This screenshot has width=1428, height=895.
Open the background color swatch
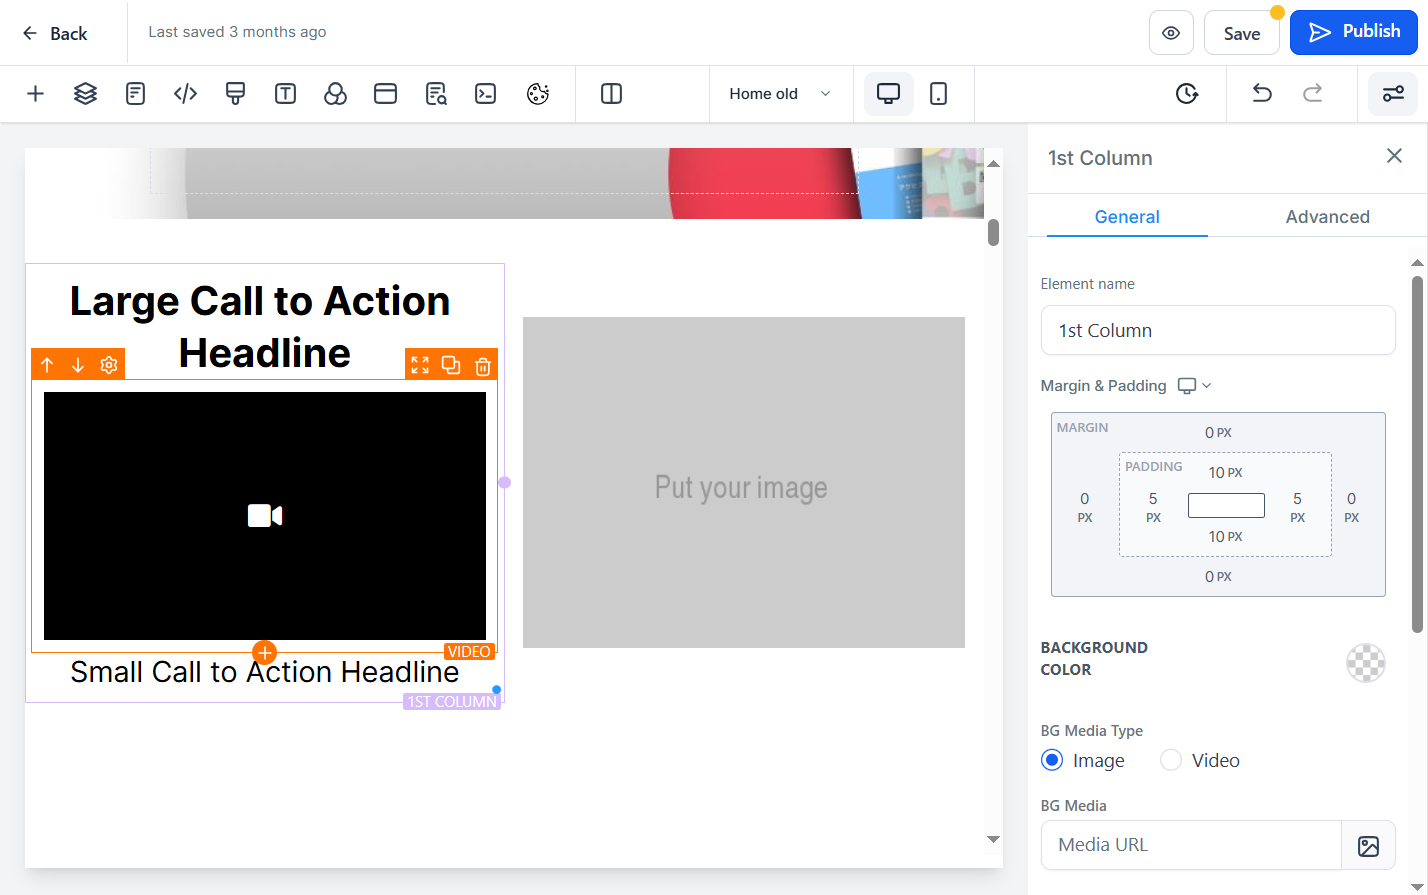click(1366, 662)
